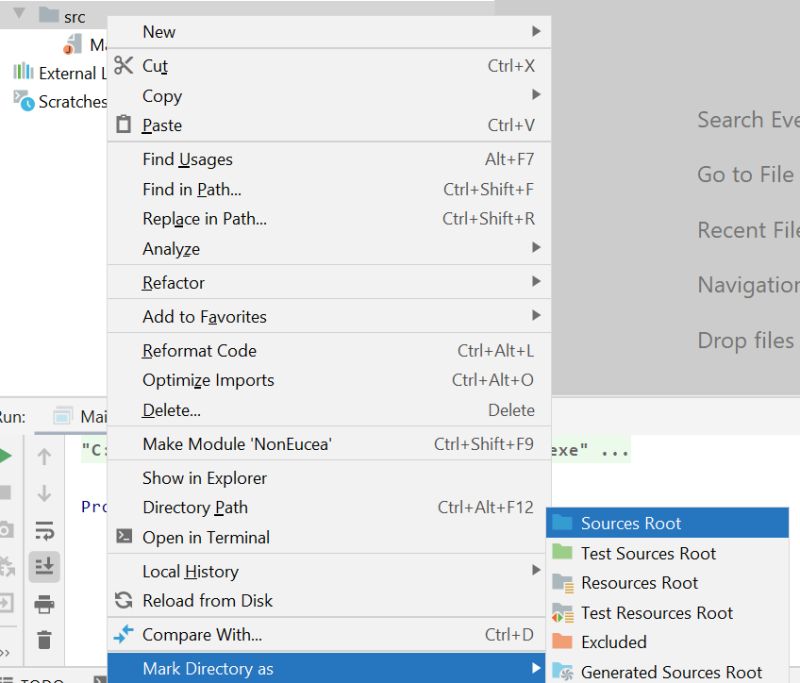
Task: Select Test Sources Root option
Action: [x=648, y=553]
